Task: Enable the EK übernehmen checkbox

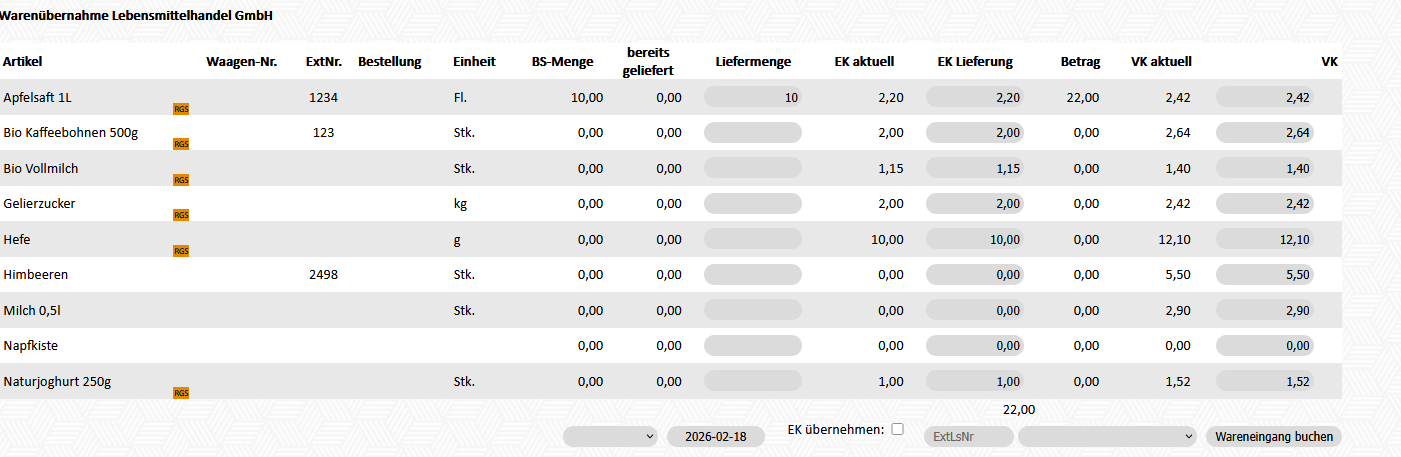Action: click(897, 429)
